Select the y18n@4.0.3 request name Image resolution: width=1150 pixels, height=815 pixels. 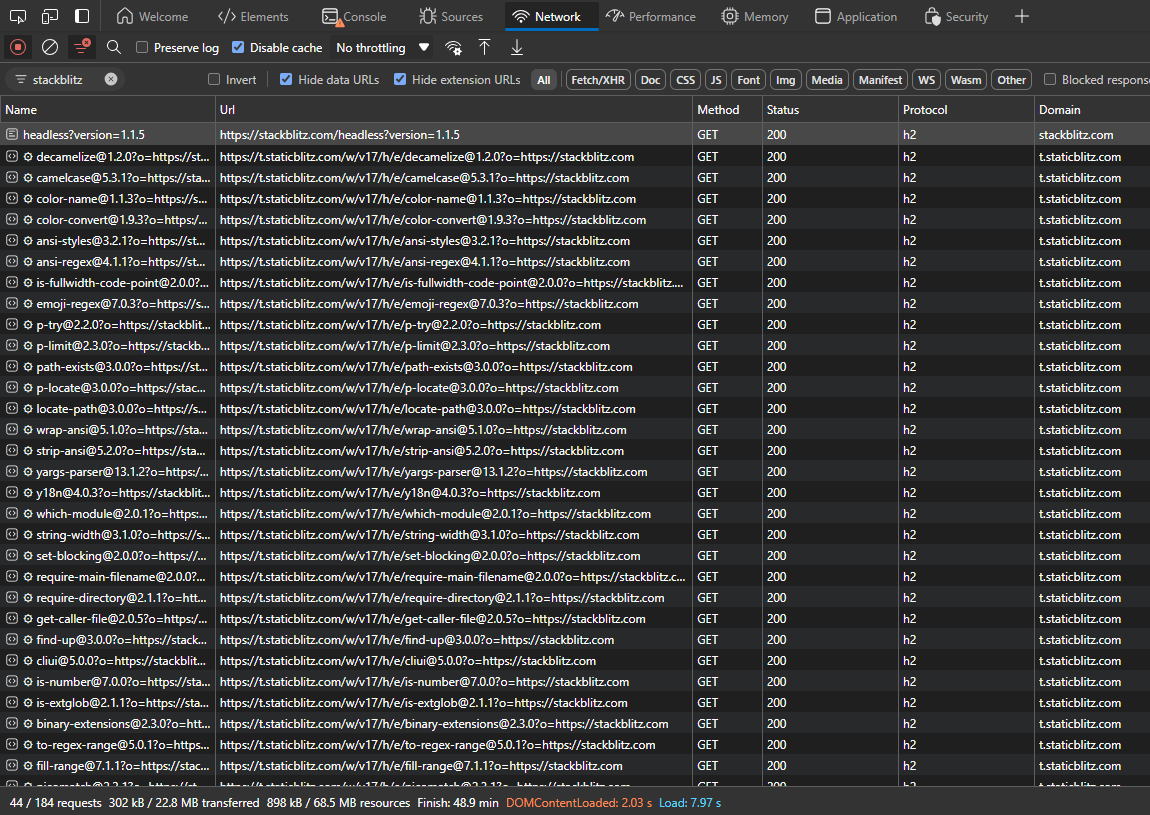(122, 493)
